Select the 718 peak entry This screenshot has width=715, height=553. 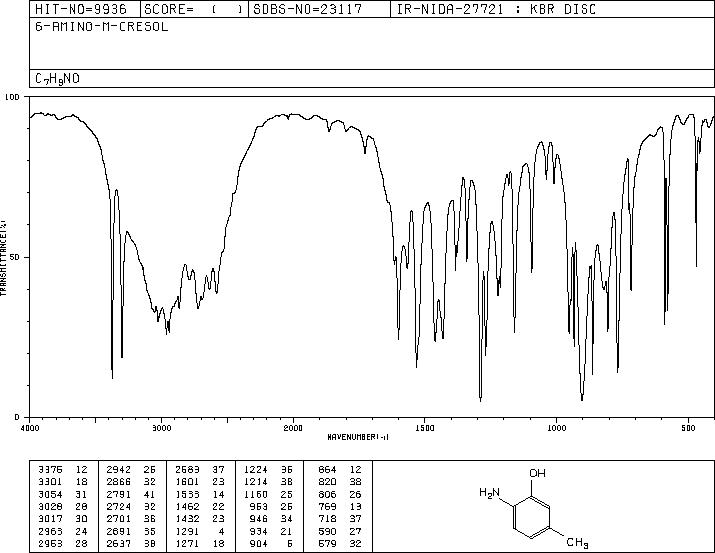(340, 519)
